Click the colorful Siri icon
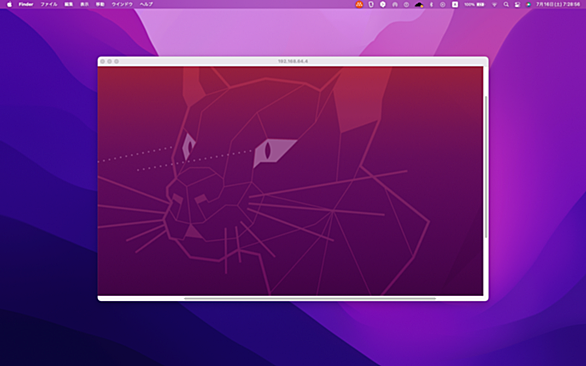586x366 pixels. [x=528, y=4]
